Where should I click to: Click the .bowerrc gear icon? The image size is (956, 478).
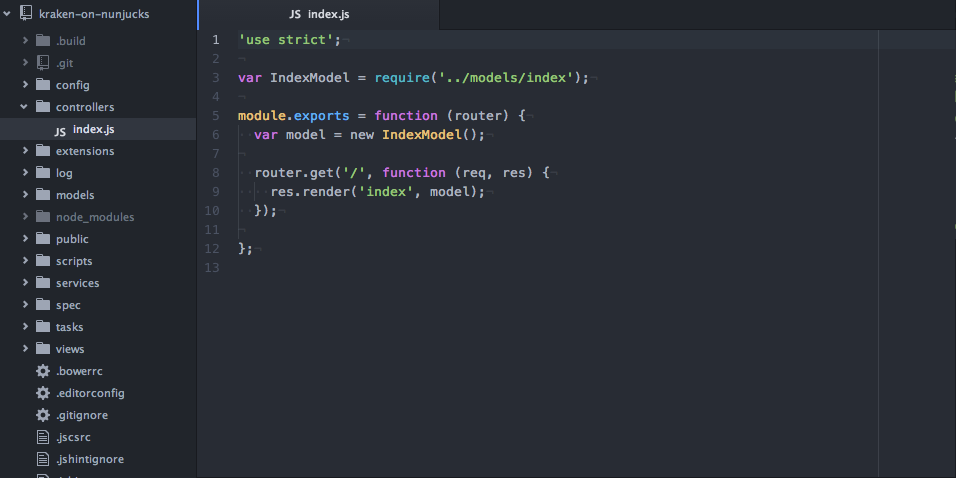[42, 371]
